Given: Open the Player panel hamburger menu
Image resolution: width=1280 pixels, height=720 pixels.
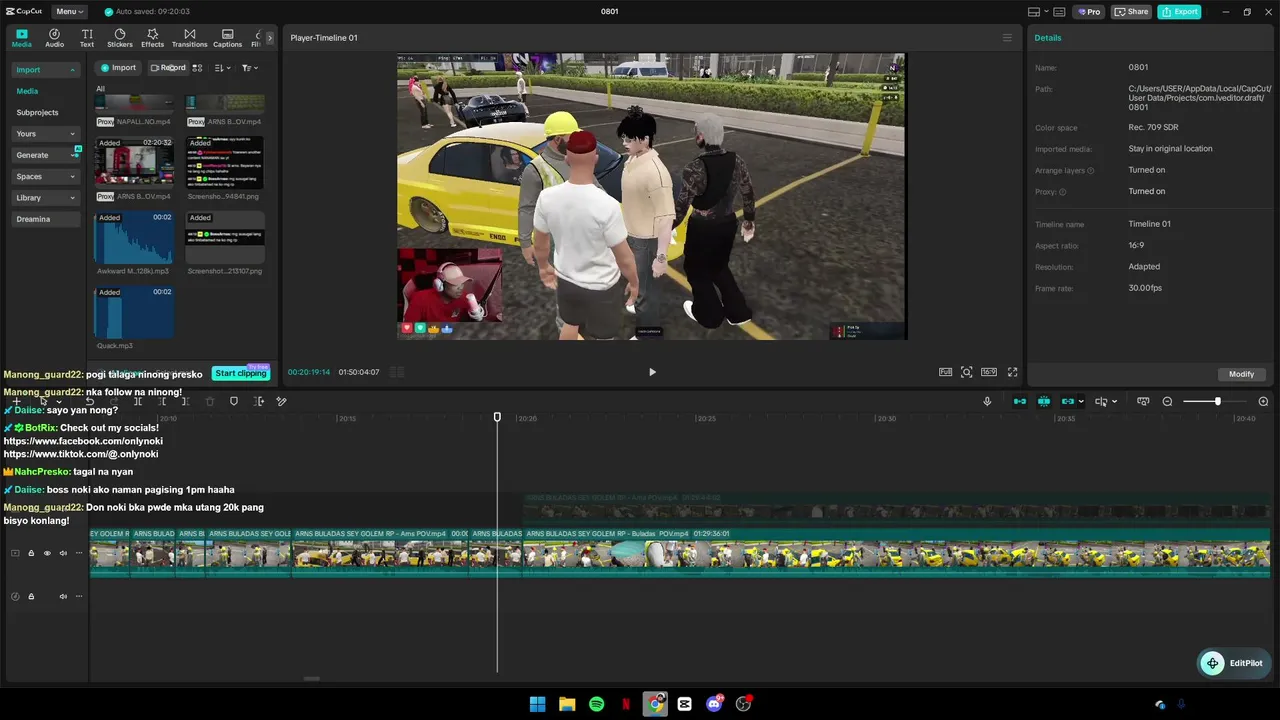Looking at the screenshot, I should click(x=1007, y=38).
